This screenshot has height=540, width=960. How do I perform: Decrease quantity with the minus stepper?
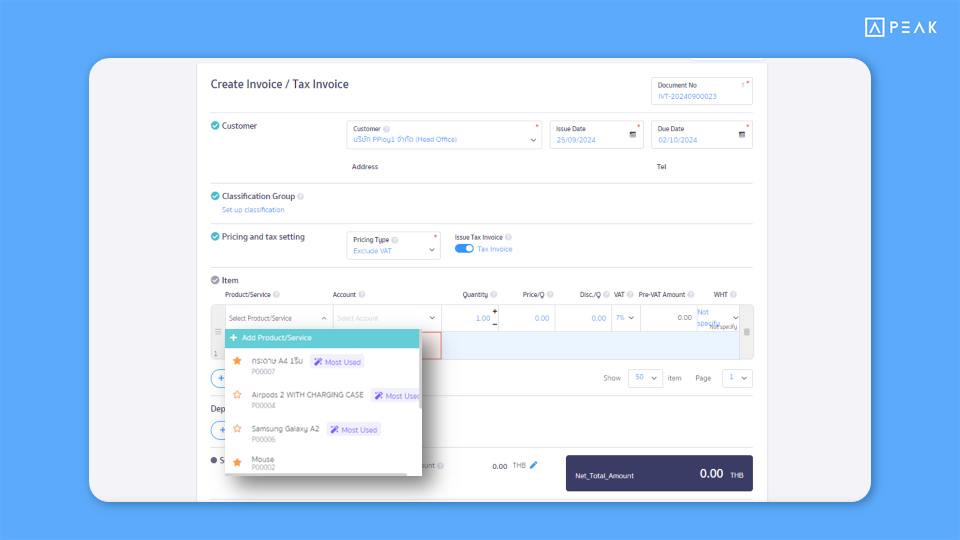coord(495,324)
